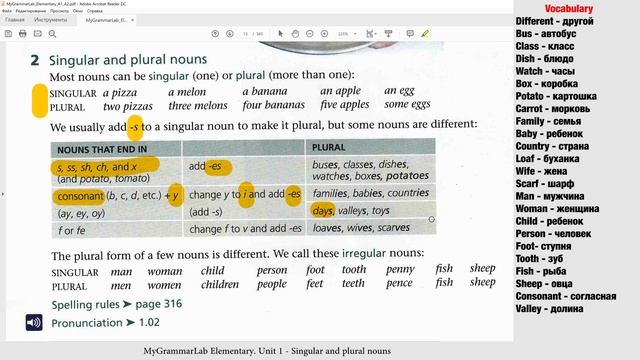Click 'families, babies, countries' cell
The height and width of the screenshot is (360, 640).
371,193
